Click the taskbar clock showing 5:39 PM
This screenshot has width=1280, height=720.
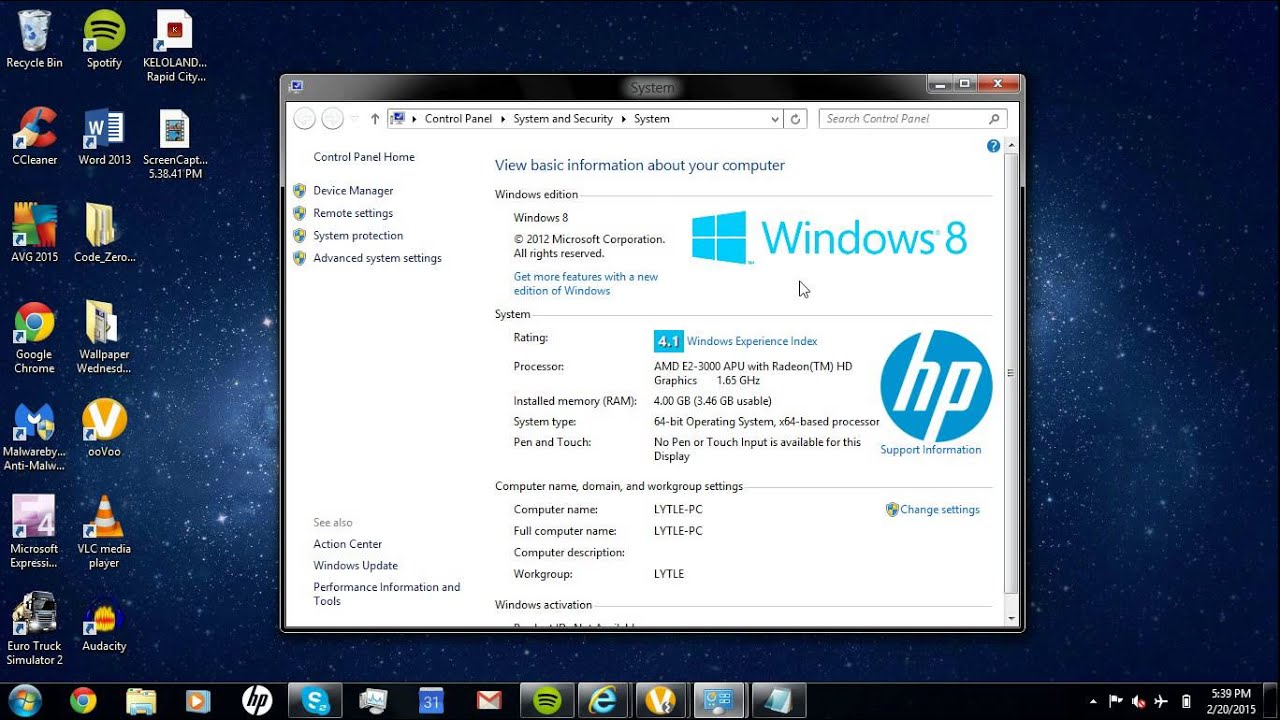tap(1230, 701)
